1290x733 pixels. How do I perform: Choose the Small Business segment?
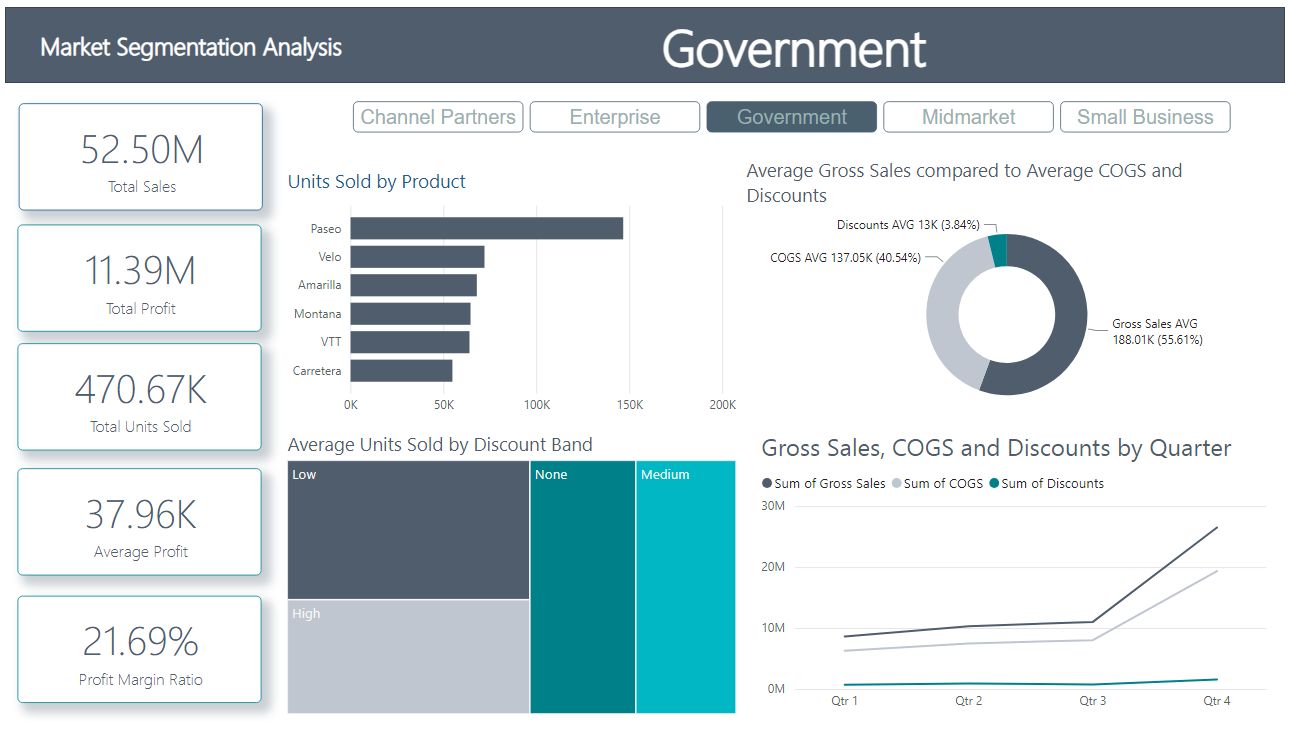1144,117
